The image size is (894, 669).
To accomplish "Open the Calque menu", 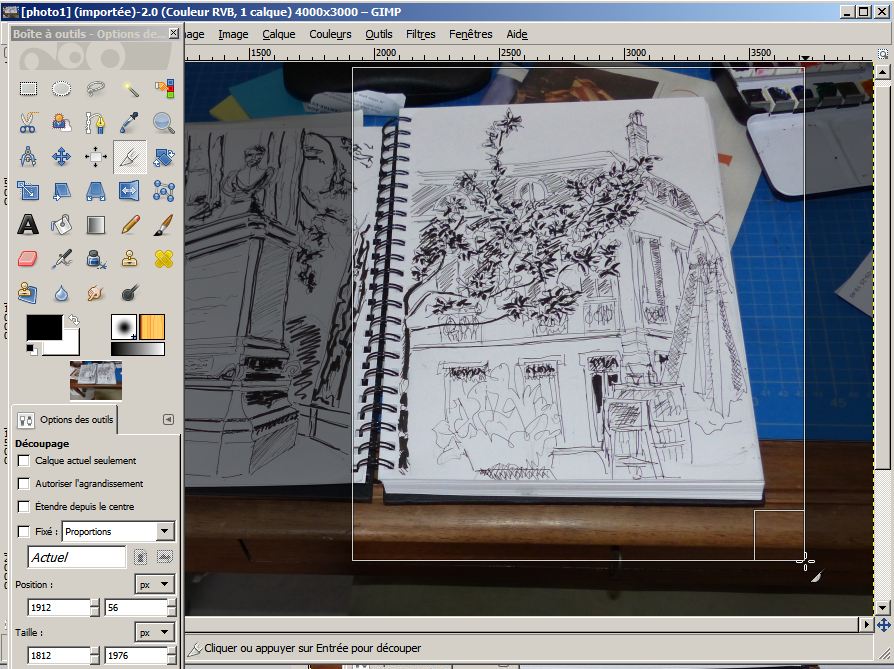I will (279, 34).
